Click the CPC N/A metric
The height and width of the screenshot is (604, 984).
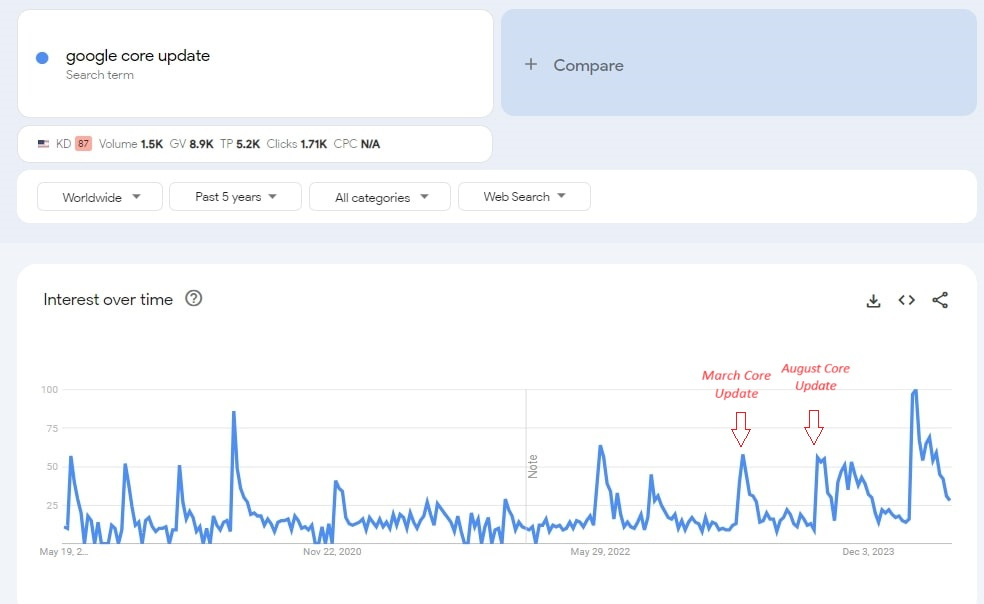(x=356, y=144)
